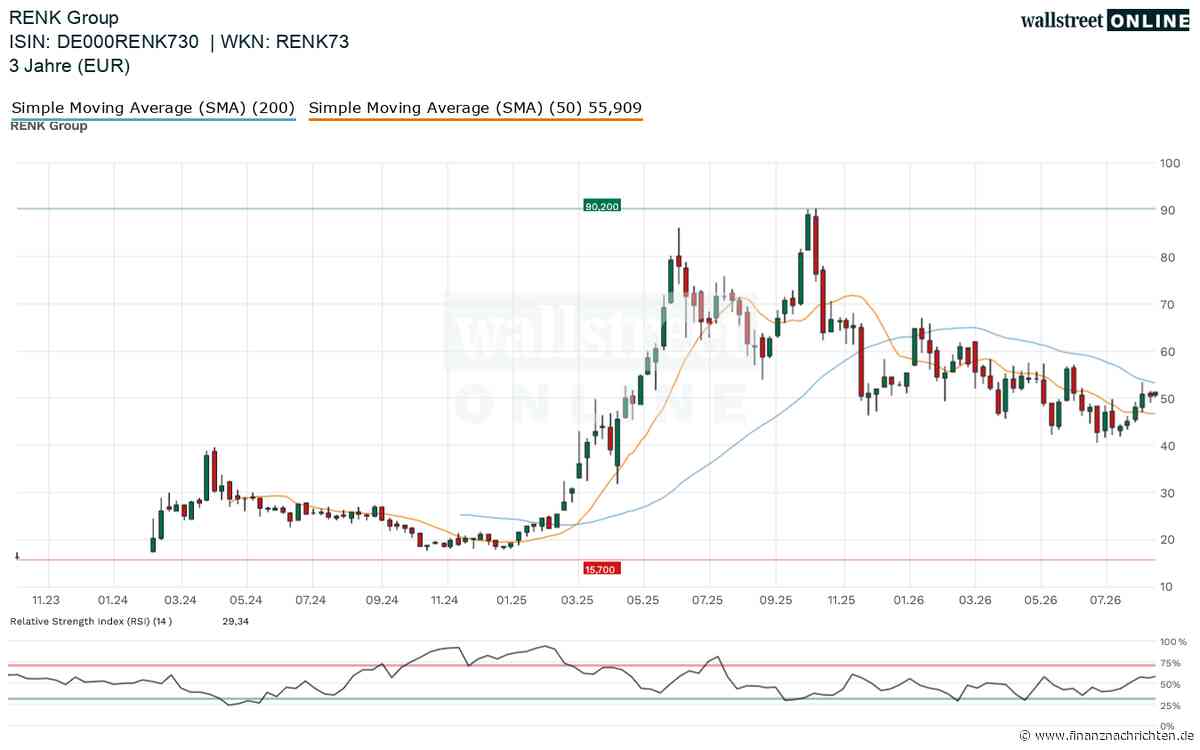Select the SMA (200) legend entry
The height and width of the screenshot is (750, 1200).
click(153, 108)
